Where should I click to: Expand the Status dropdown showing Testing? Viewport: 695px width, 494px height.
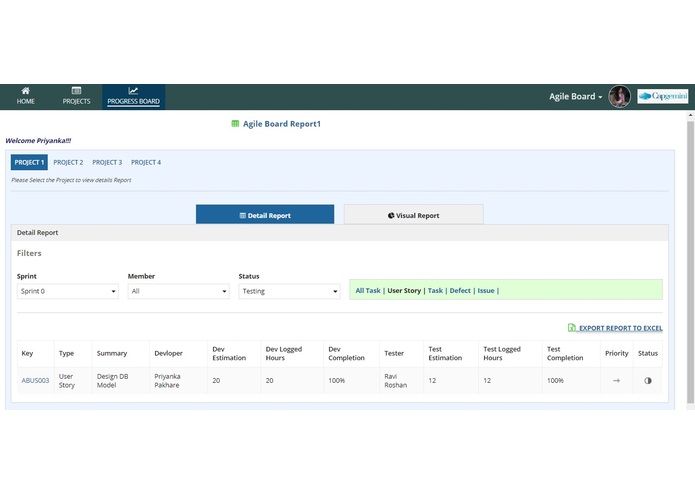289,291
